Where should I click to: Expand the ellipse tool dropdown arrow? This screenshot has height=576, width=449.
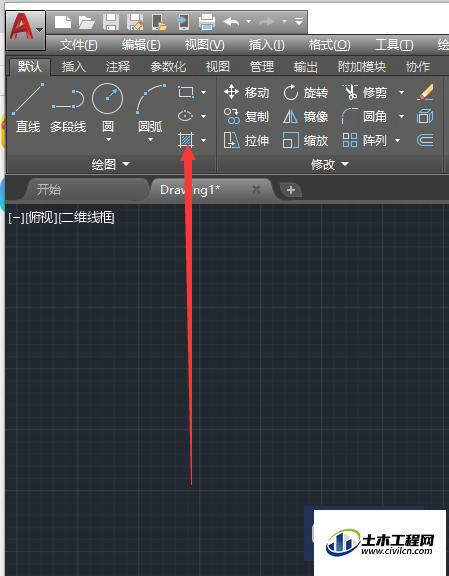[204, 116]
